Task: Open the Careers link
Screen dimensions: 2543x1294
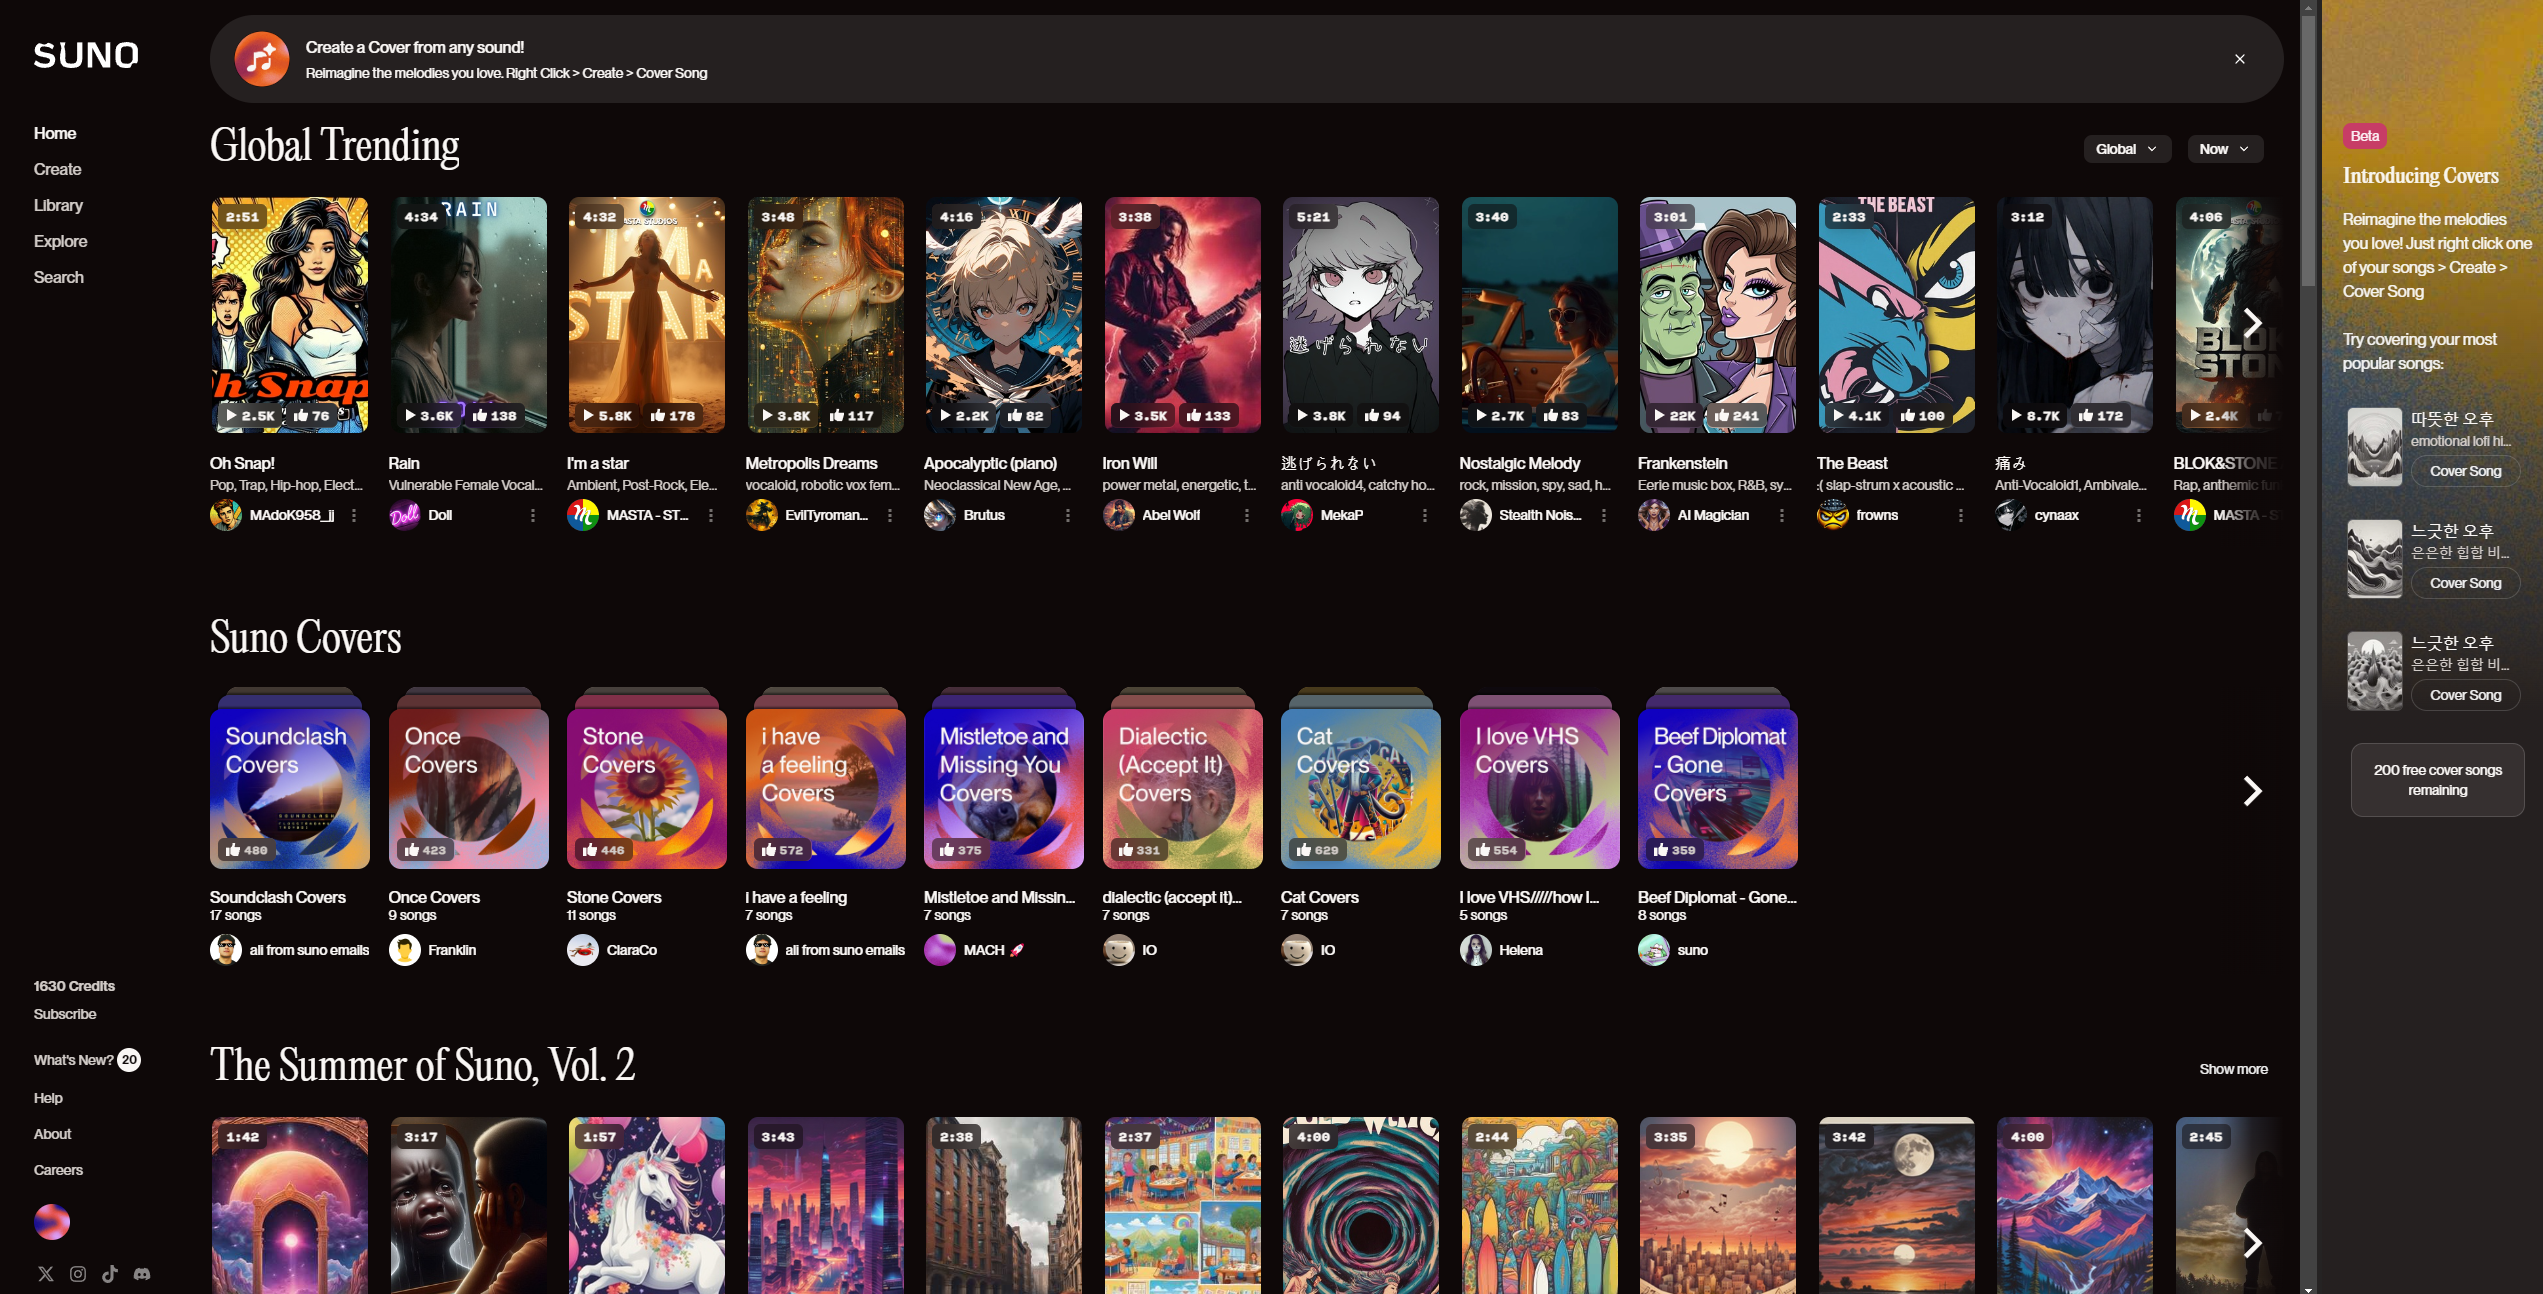Action: pos(59,1170)
